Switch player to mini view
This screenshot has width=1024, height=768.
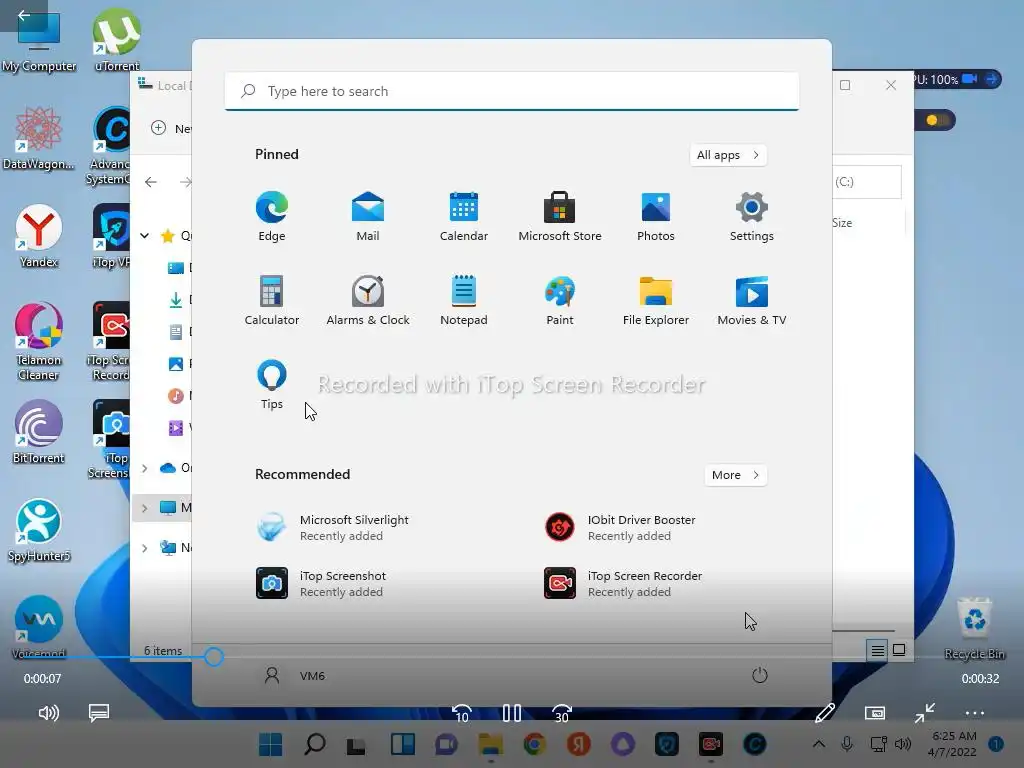pos(874,712)
